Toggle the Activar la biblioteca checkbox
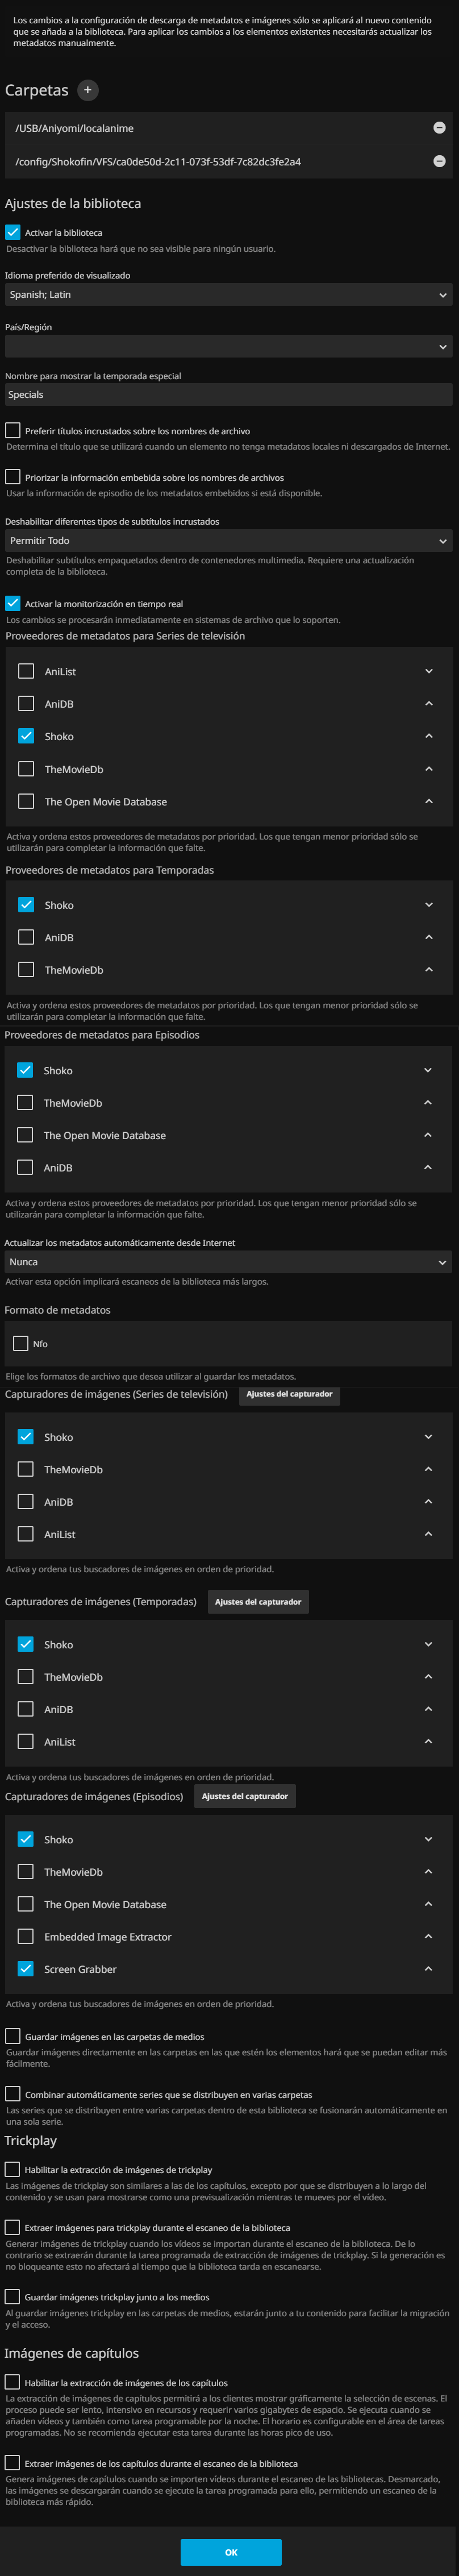Screen dimensions: 459x2576 (13, 232)
